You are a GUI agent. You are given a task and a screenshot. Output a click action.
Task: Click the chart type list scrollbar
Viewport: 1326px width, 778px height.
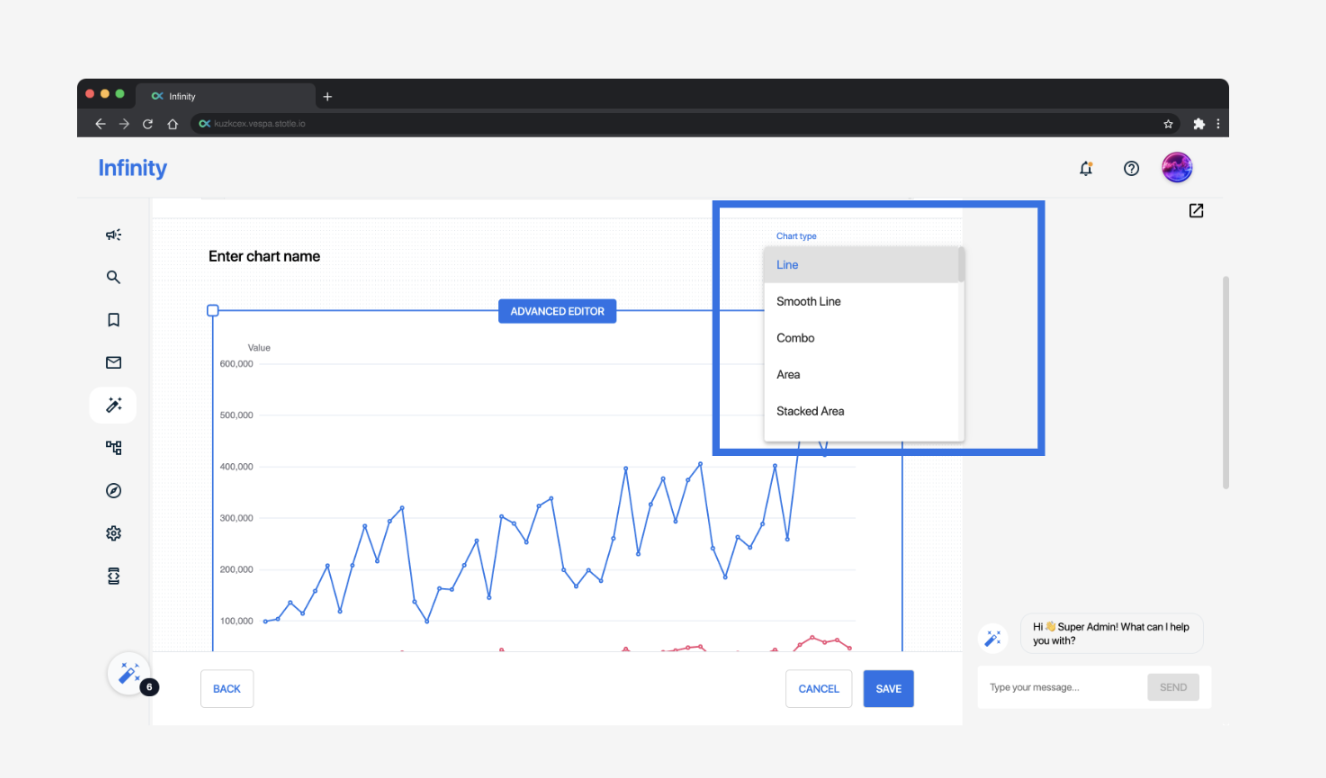coord(961,266)
